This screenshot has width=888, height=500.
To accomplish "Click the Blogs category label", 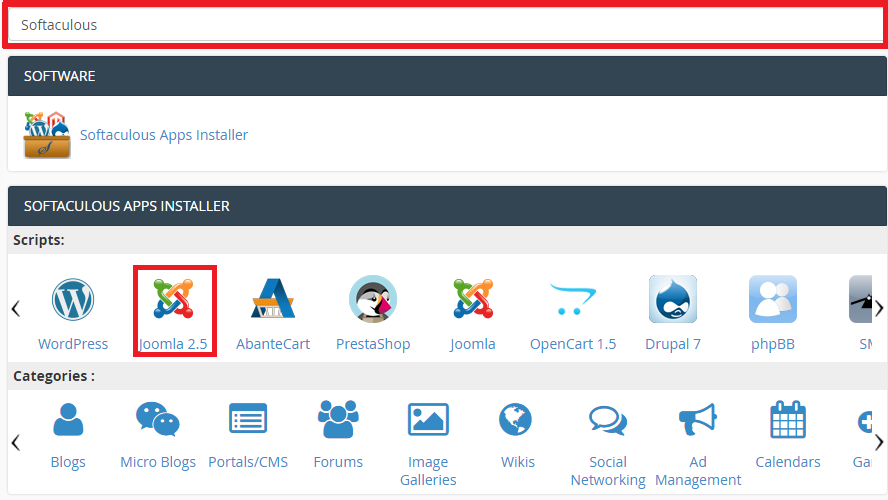I will point(68,462).
